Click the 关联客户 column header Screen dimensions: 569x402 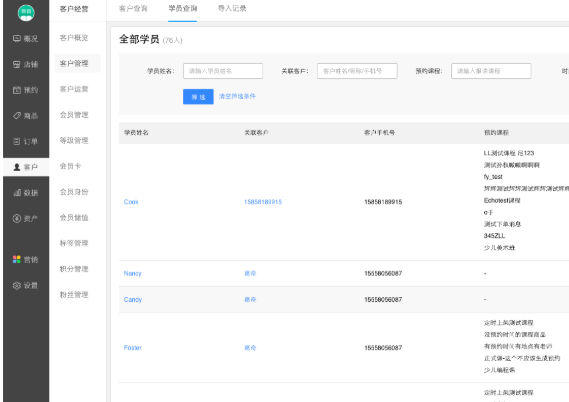tap(256, 133)
